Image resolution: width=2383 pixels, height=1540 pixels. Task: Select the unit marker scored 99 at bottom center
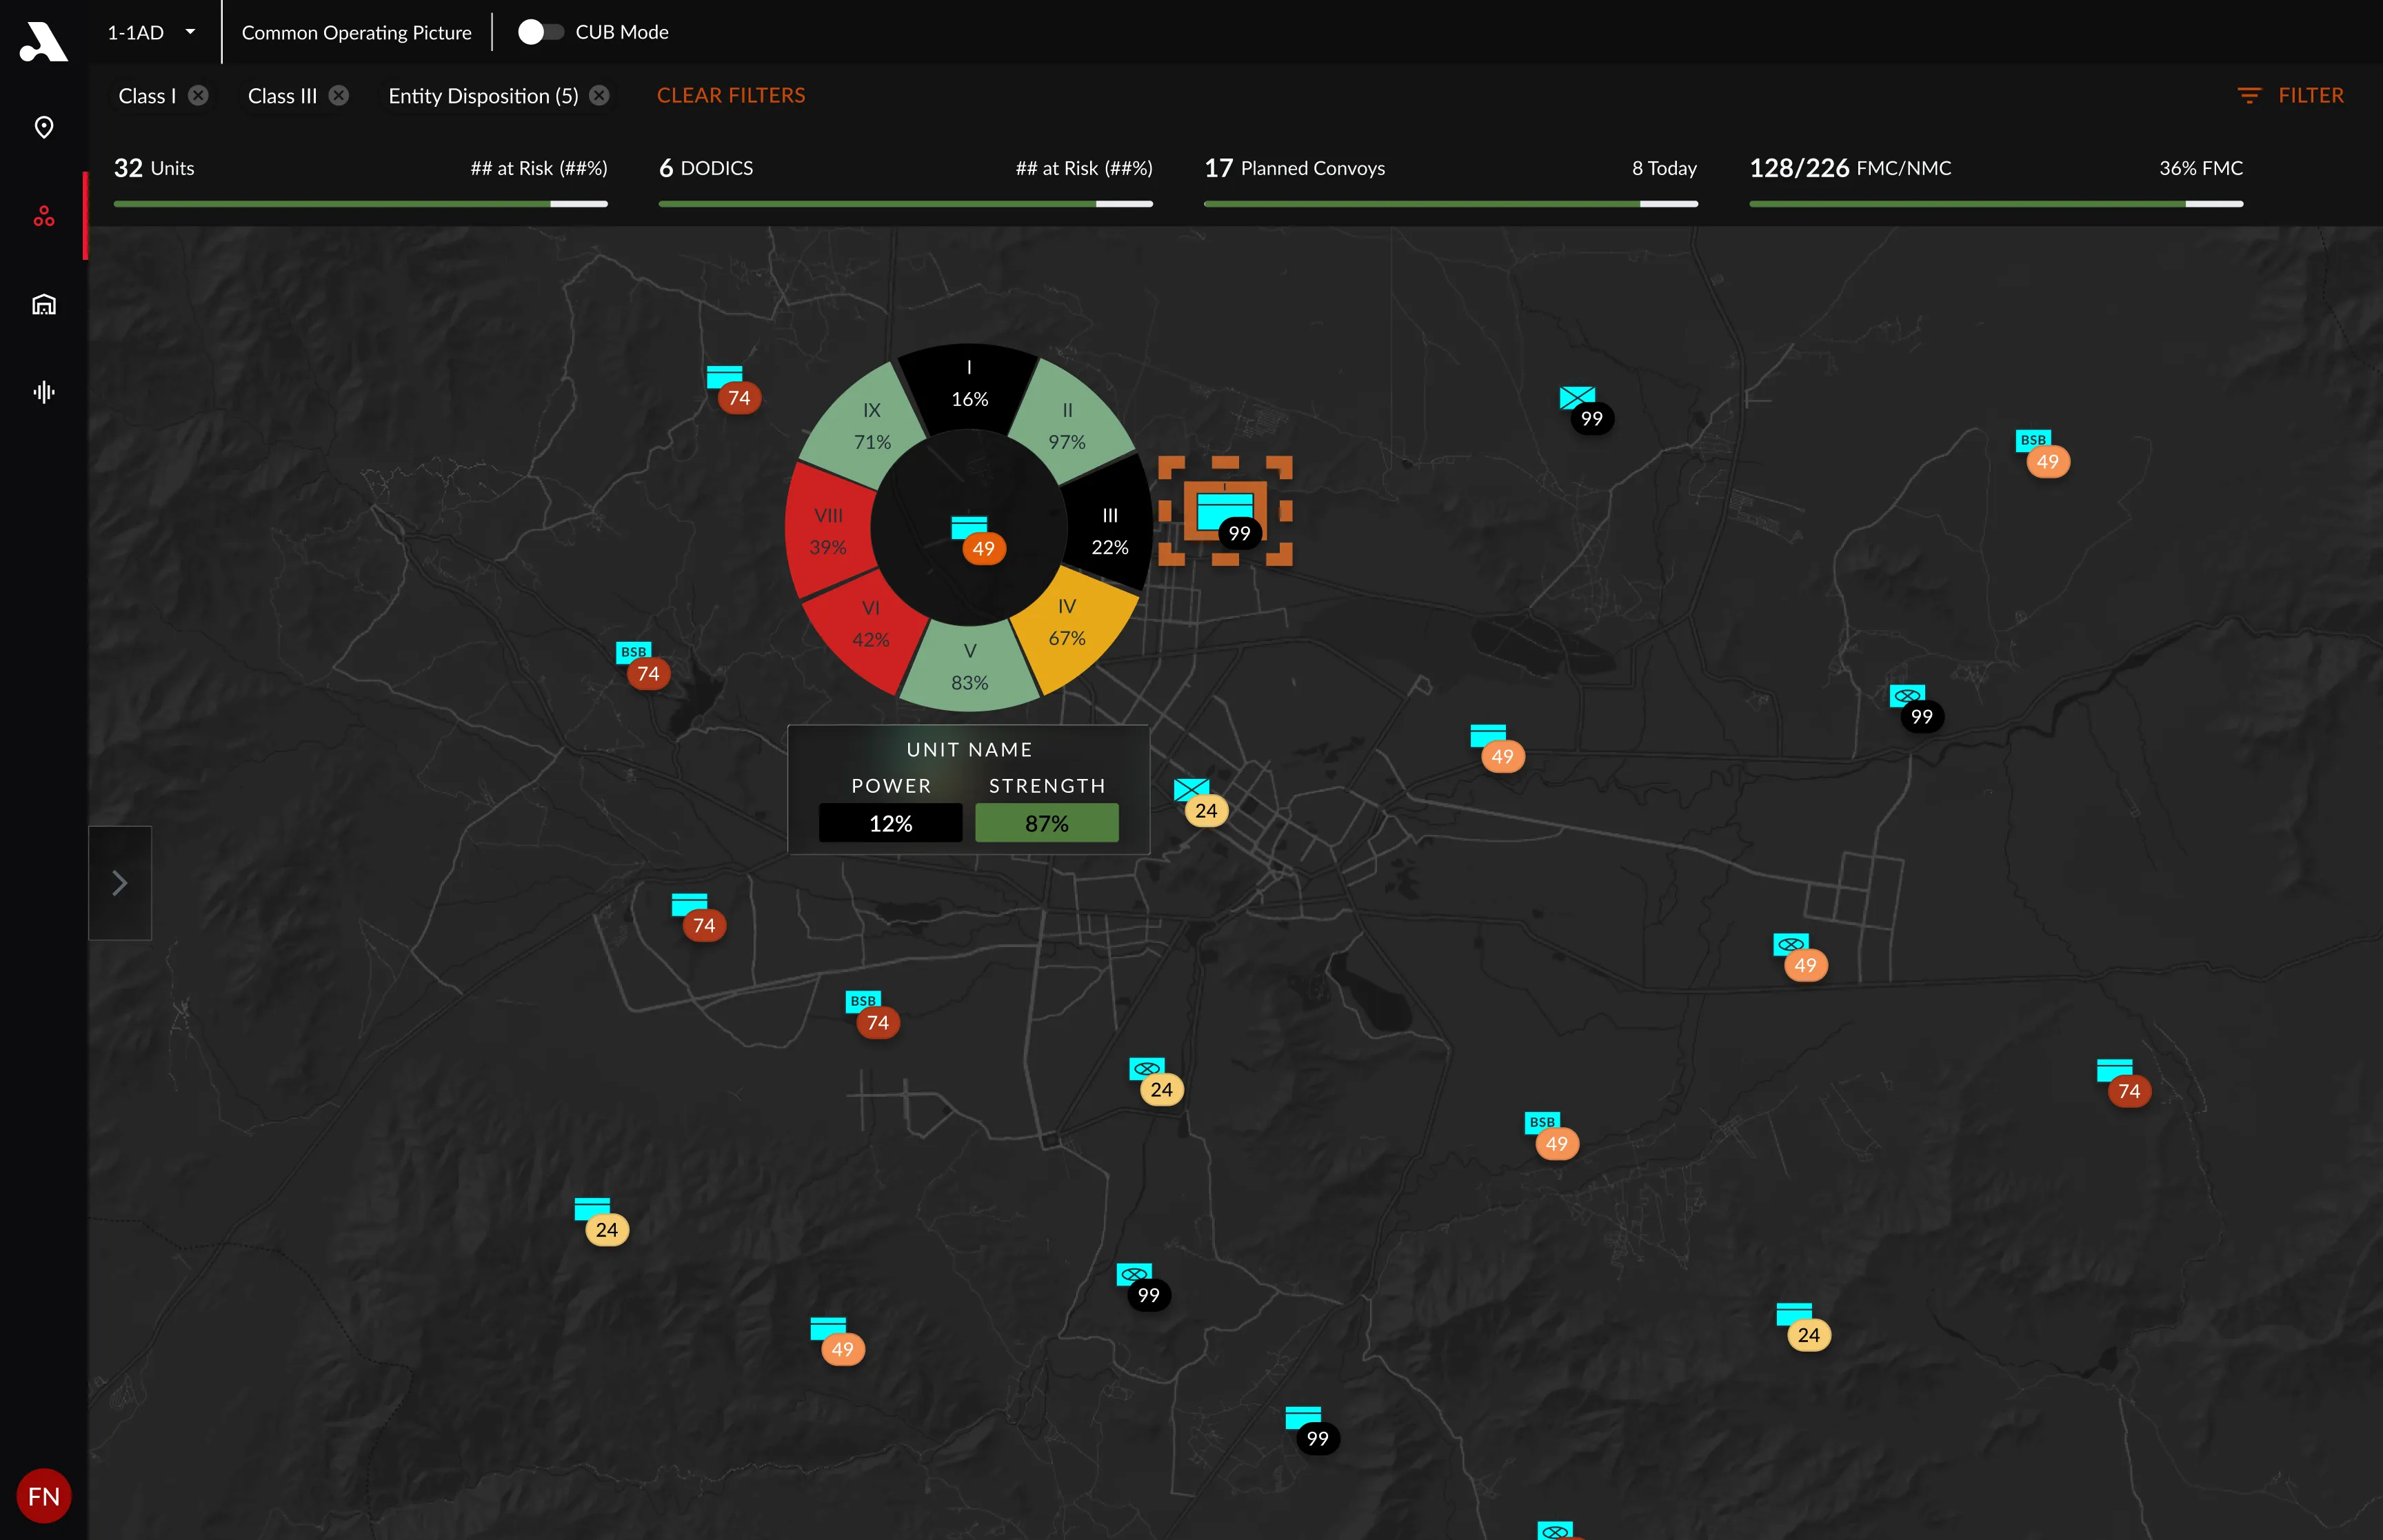point(1312,1431)
